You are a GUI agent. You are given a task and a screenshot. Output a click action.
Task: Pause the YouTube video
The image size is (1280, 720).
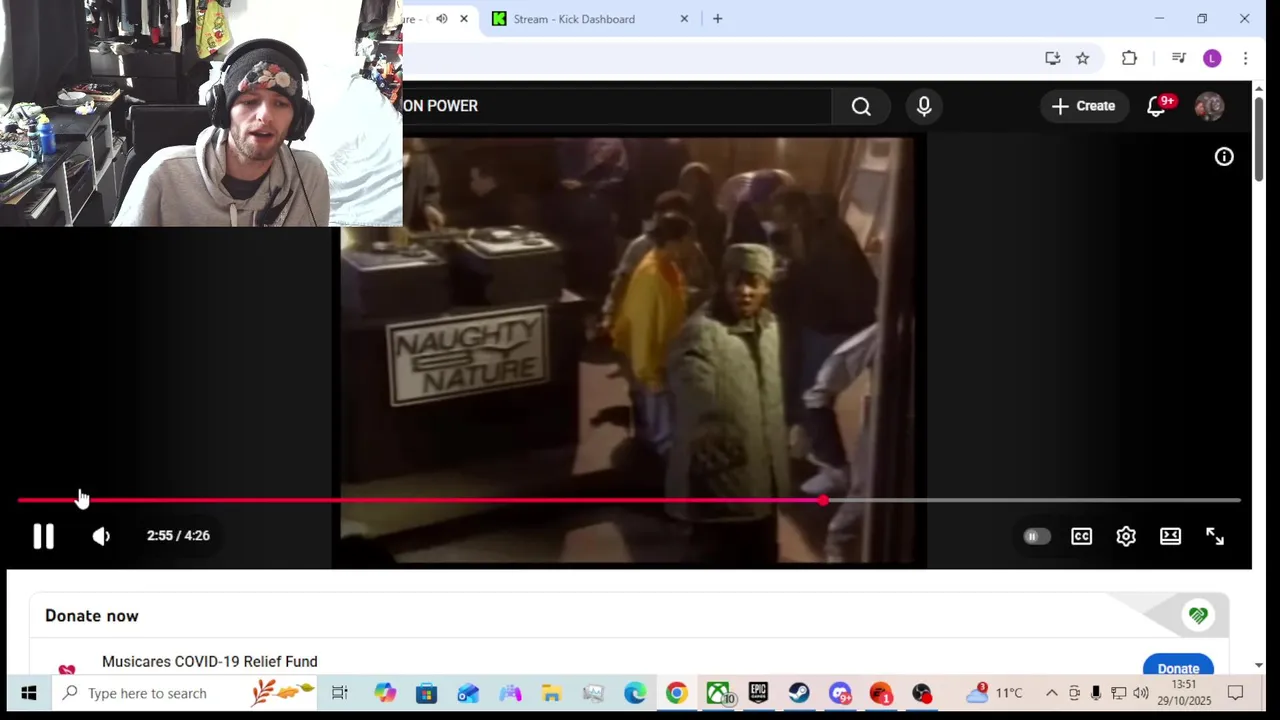(43, 536)
